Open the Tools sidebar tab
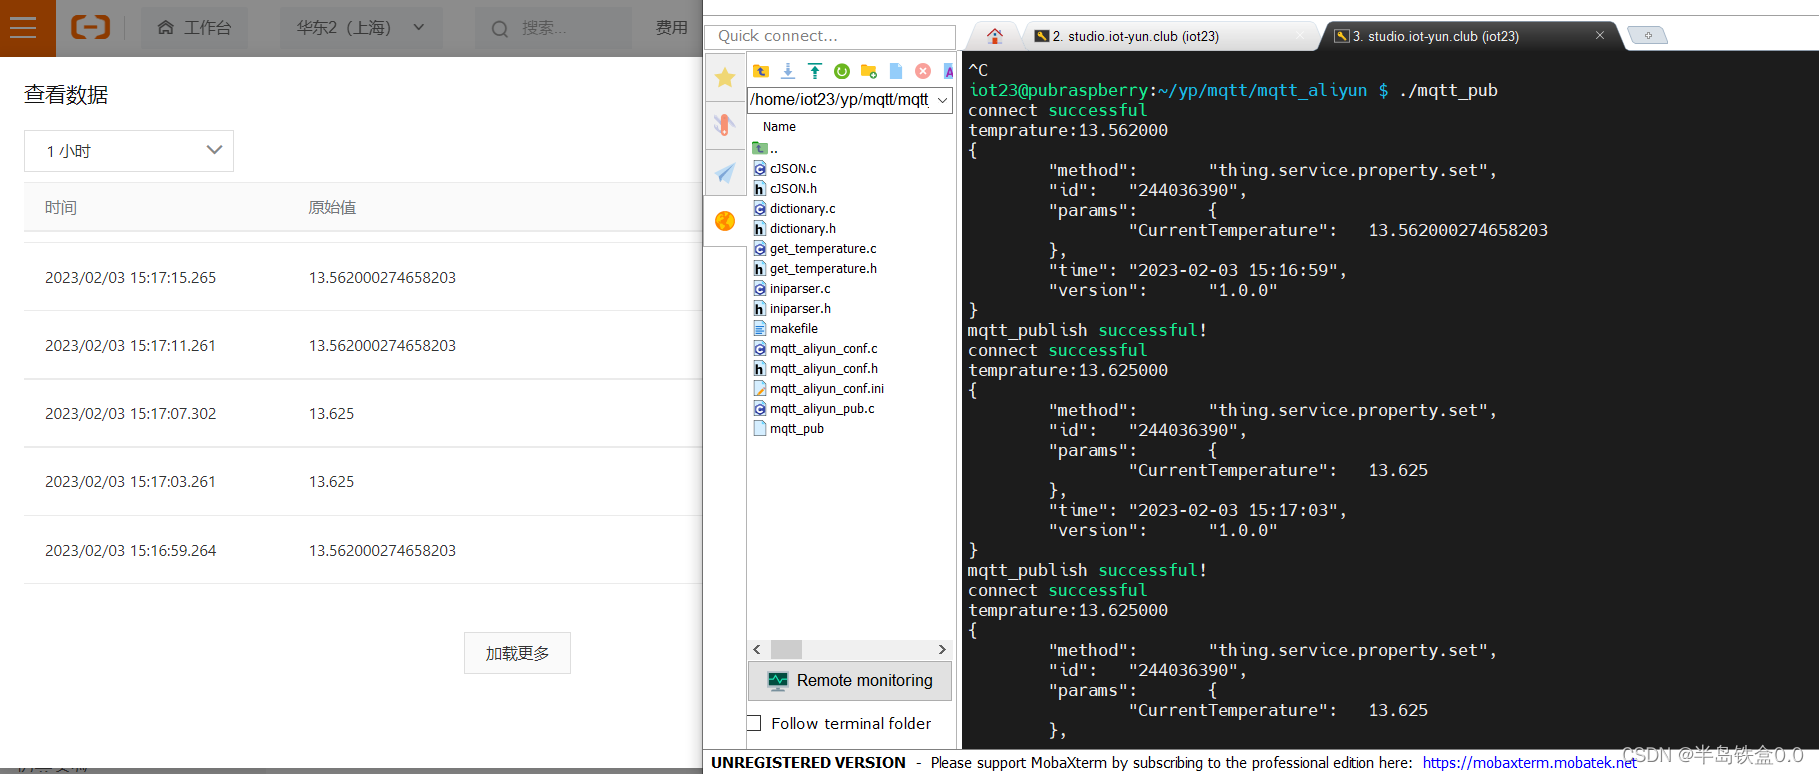The image size is (1819, 774). [725, 125]
